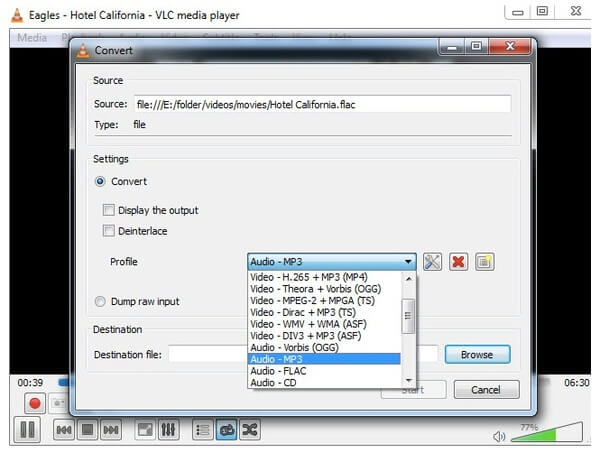Viewport: 600px width, 453px height.
Task: Click profile list scrollbar down arrow
Action: (409, 381)
